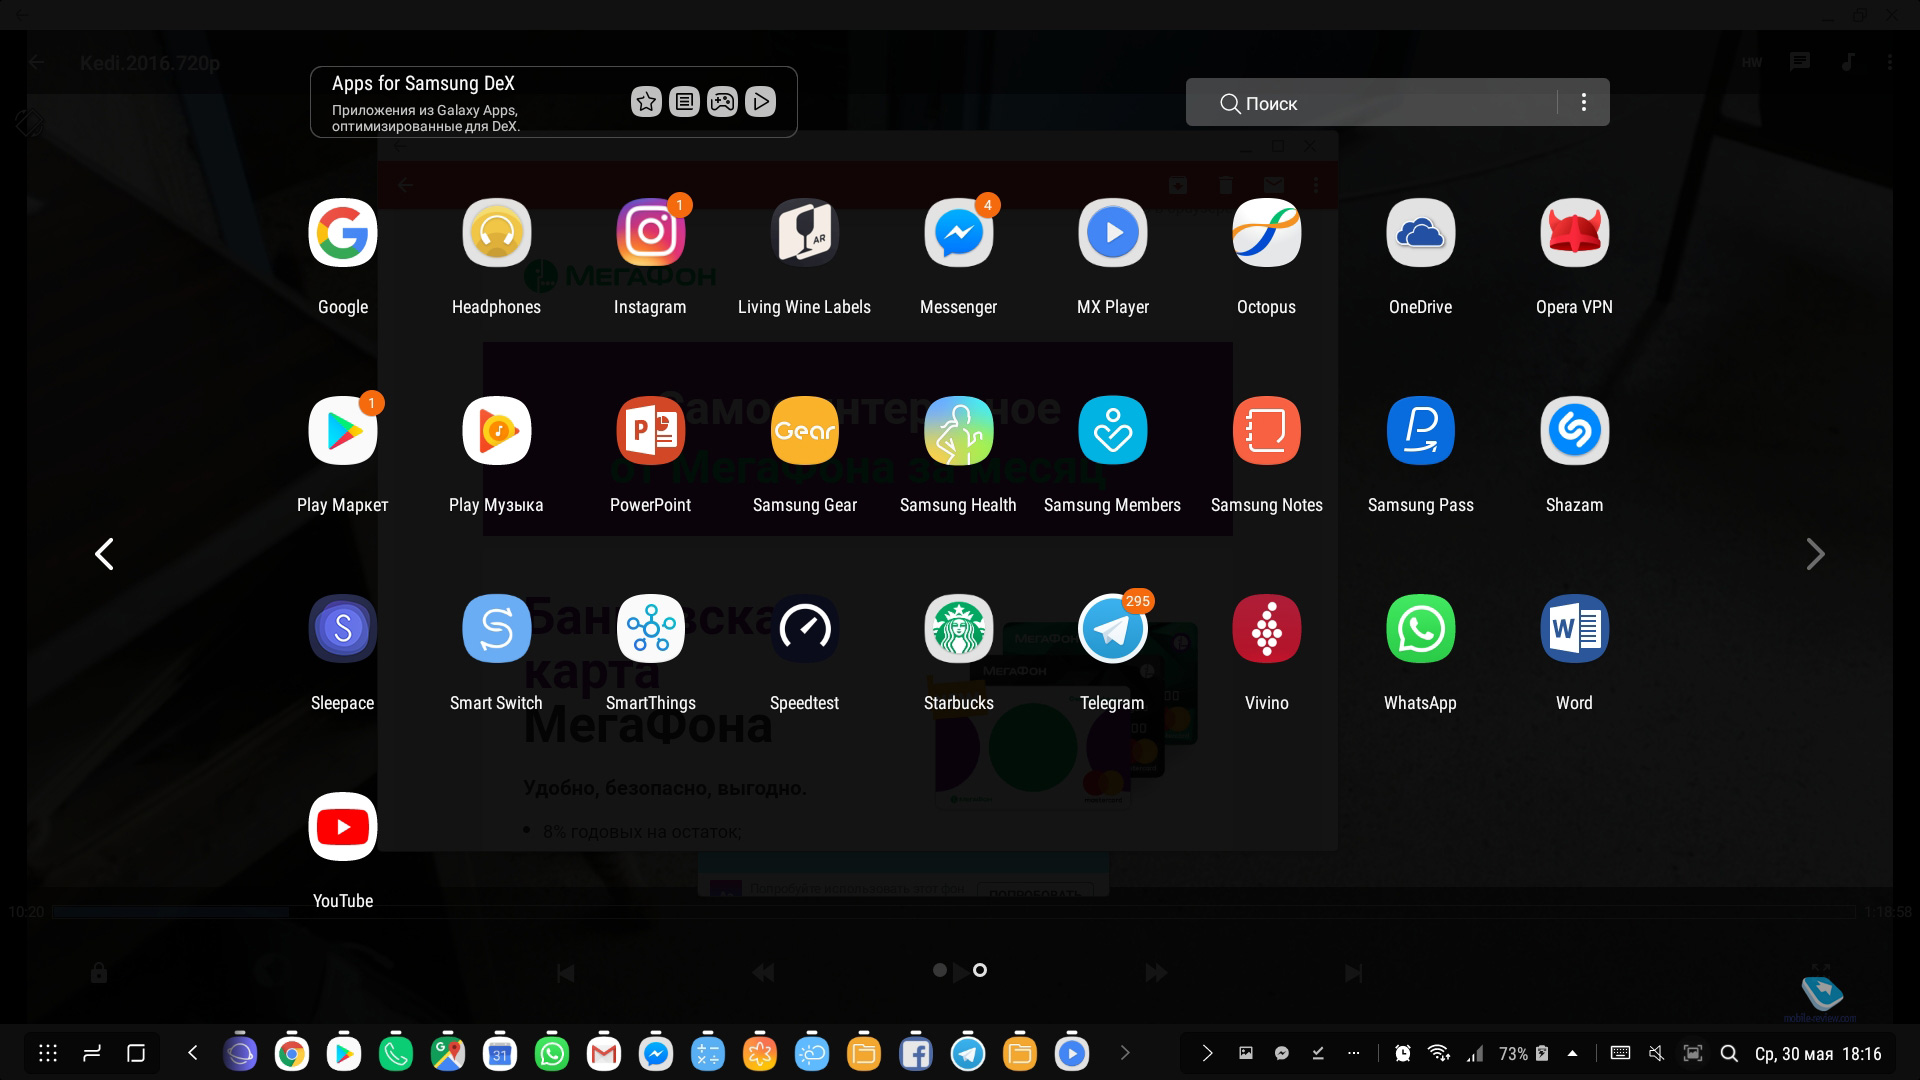Toggle sound mute in system tray
Image resolution: width=1920 pixels, height=1080 pixels.
1656,1053
